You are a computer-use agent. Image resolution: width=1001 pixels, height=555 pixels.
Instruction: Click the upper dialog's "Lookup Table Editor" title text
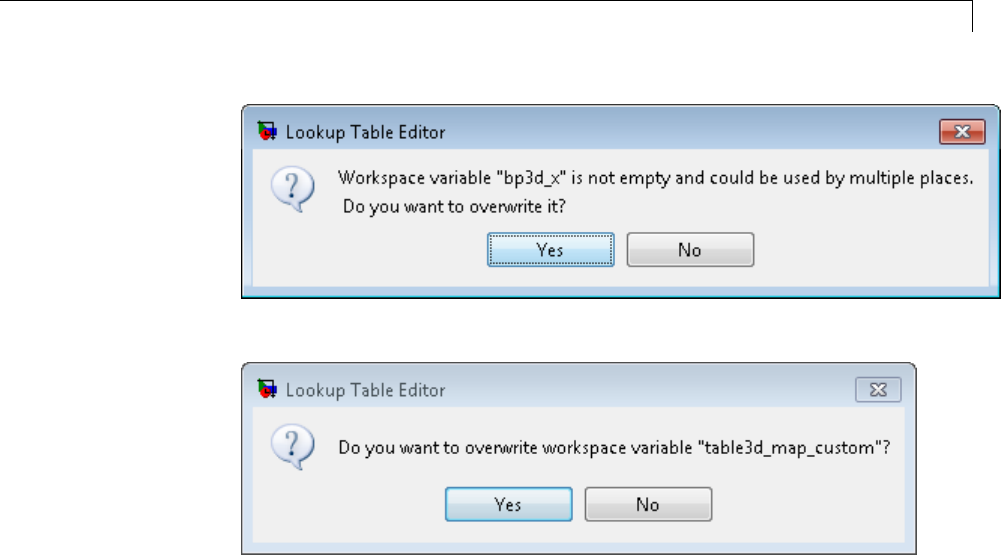365,131
